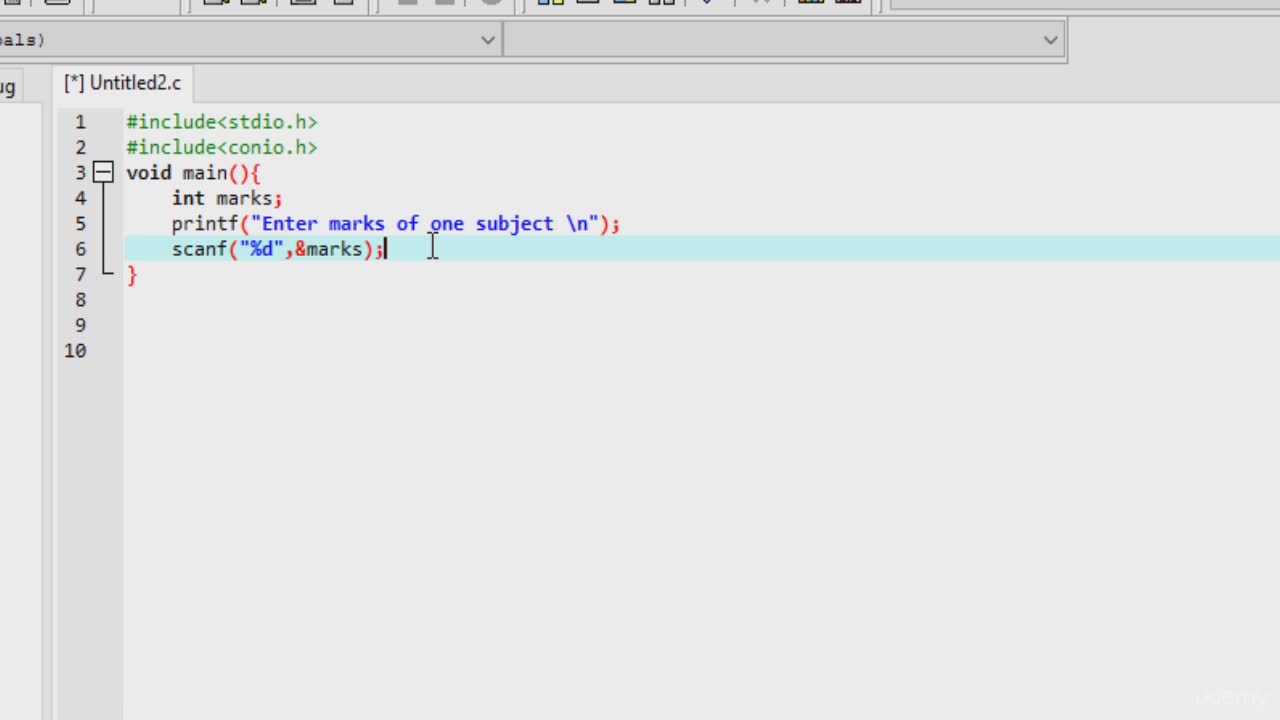
Task: Click line number 5 in the gutter
Action: [x=80, y=224]
